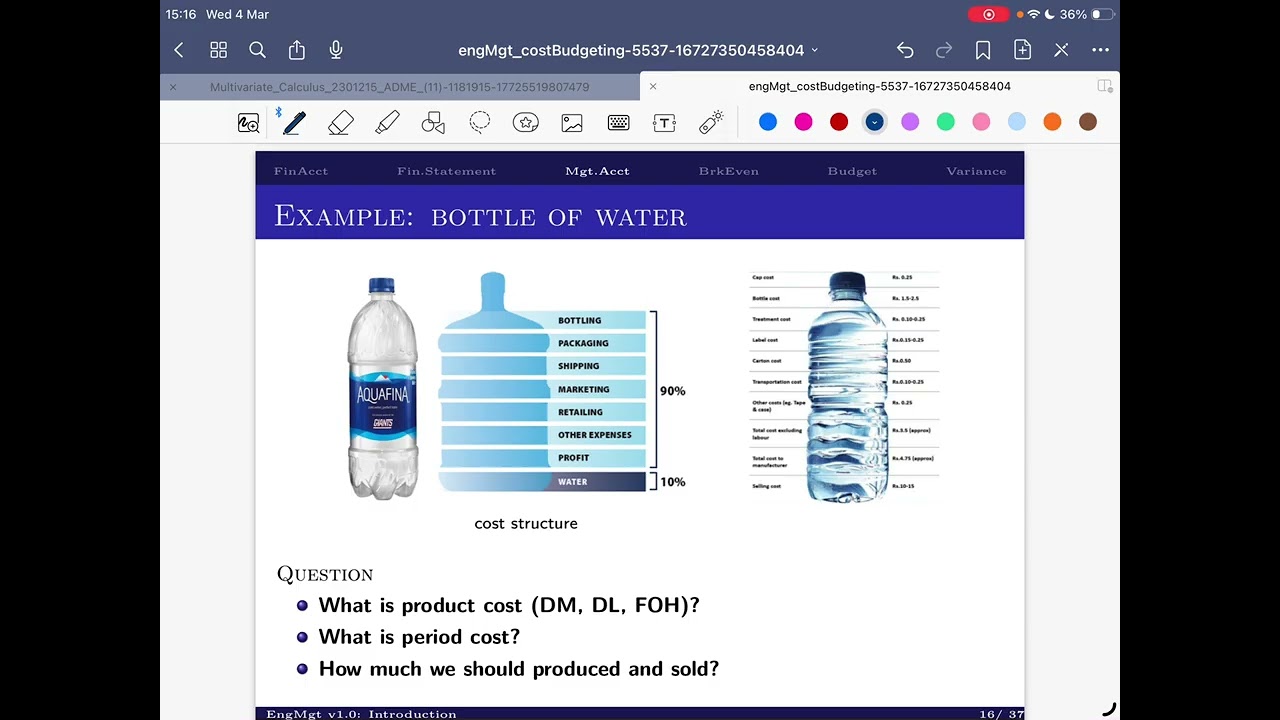Switch to Multivariate_Calculus tab
The height and width of the screenshot is (720, 1280).
click(x=399, y=87)
